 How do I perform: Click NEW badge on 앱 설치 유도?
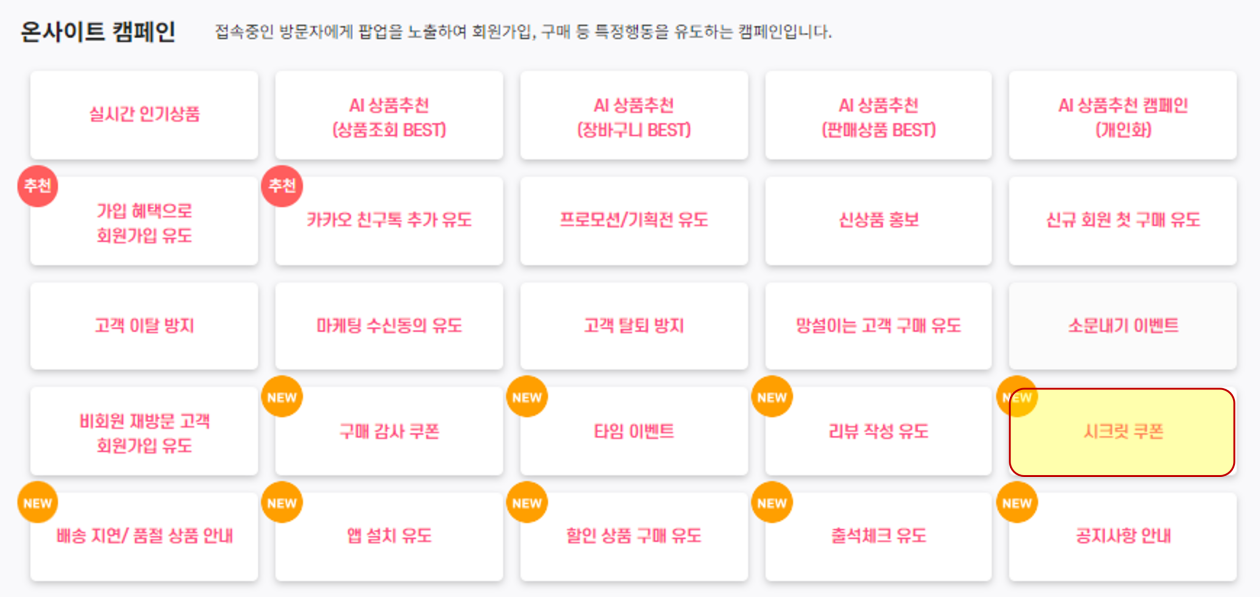(282, 503)
